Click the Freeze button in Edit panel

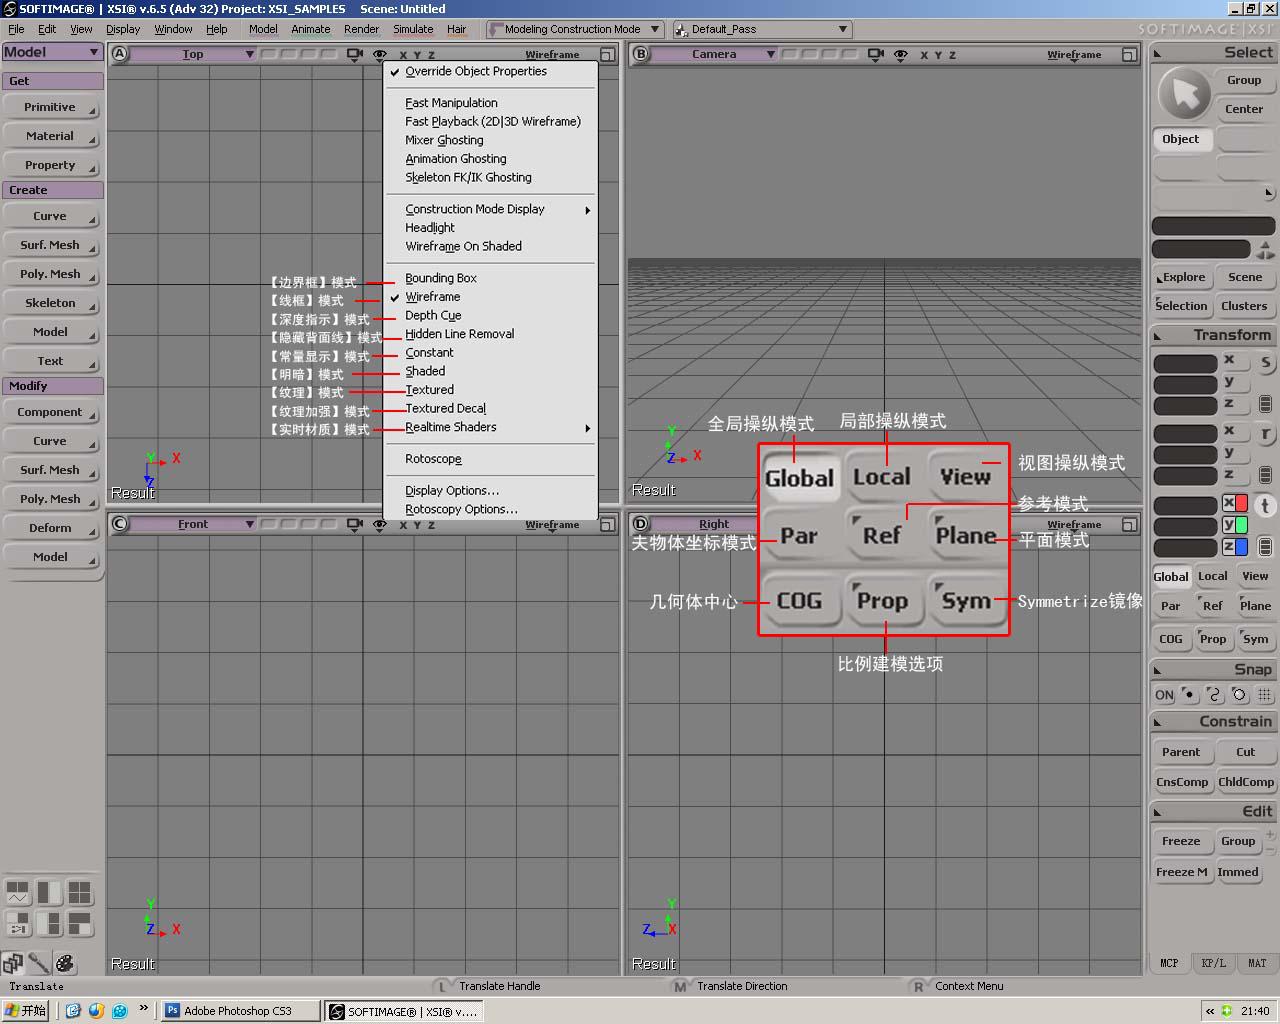[1181, 841]
